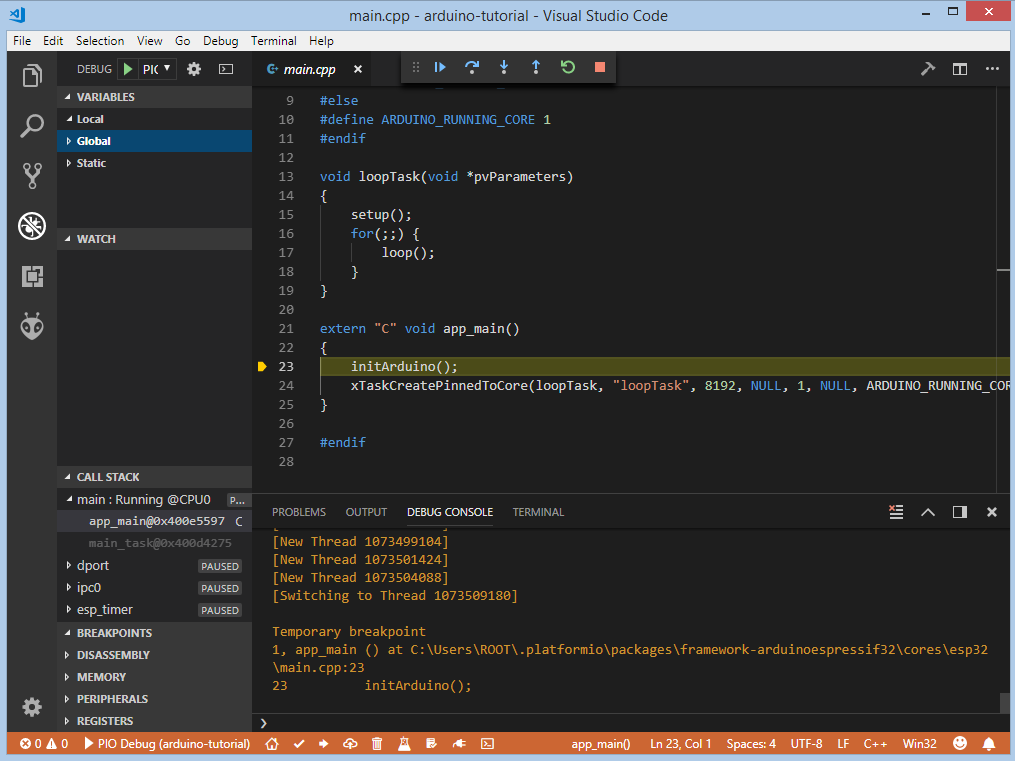This screenshot has height=761, width=1015.
Task: Switch to the PROBLEMS tab
Action: [299, 512]
